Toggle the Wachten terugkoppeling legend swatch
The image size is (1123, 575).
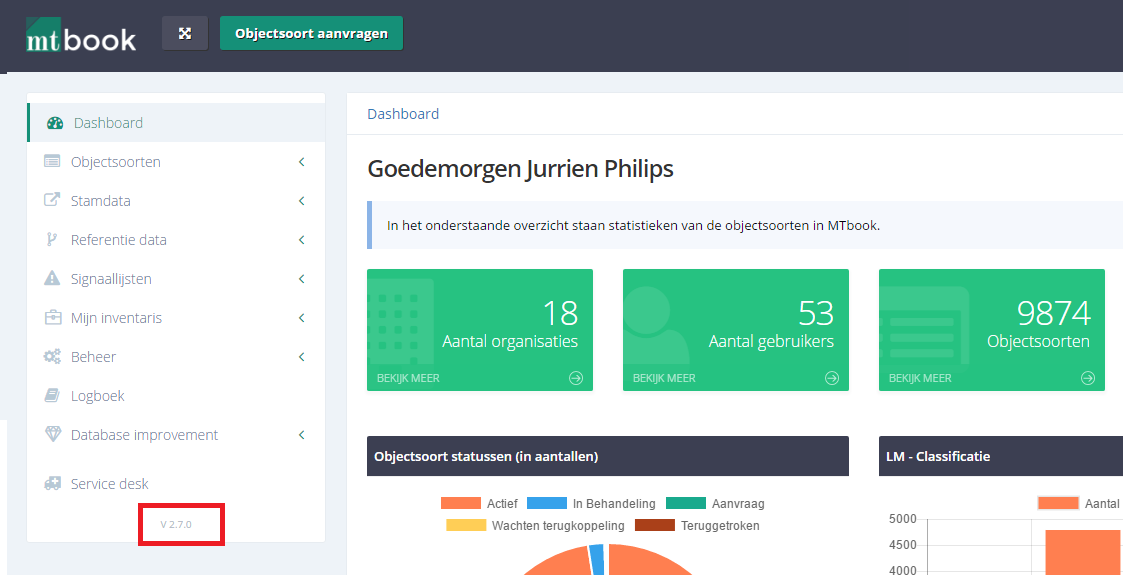464,525
